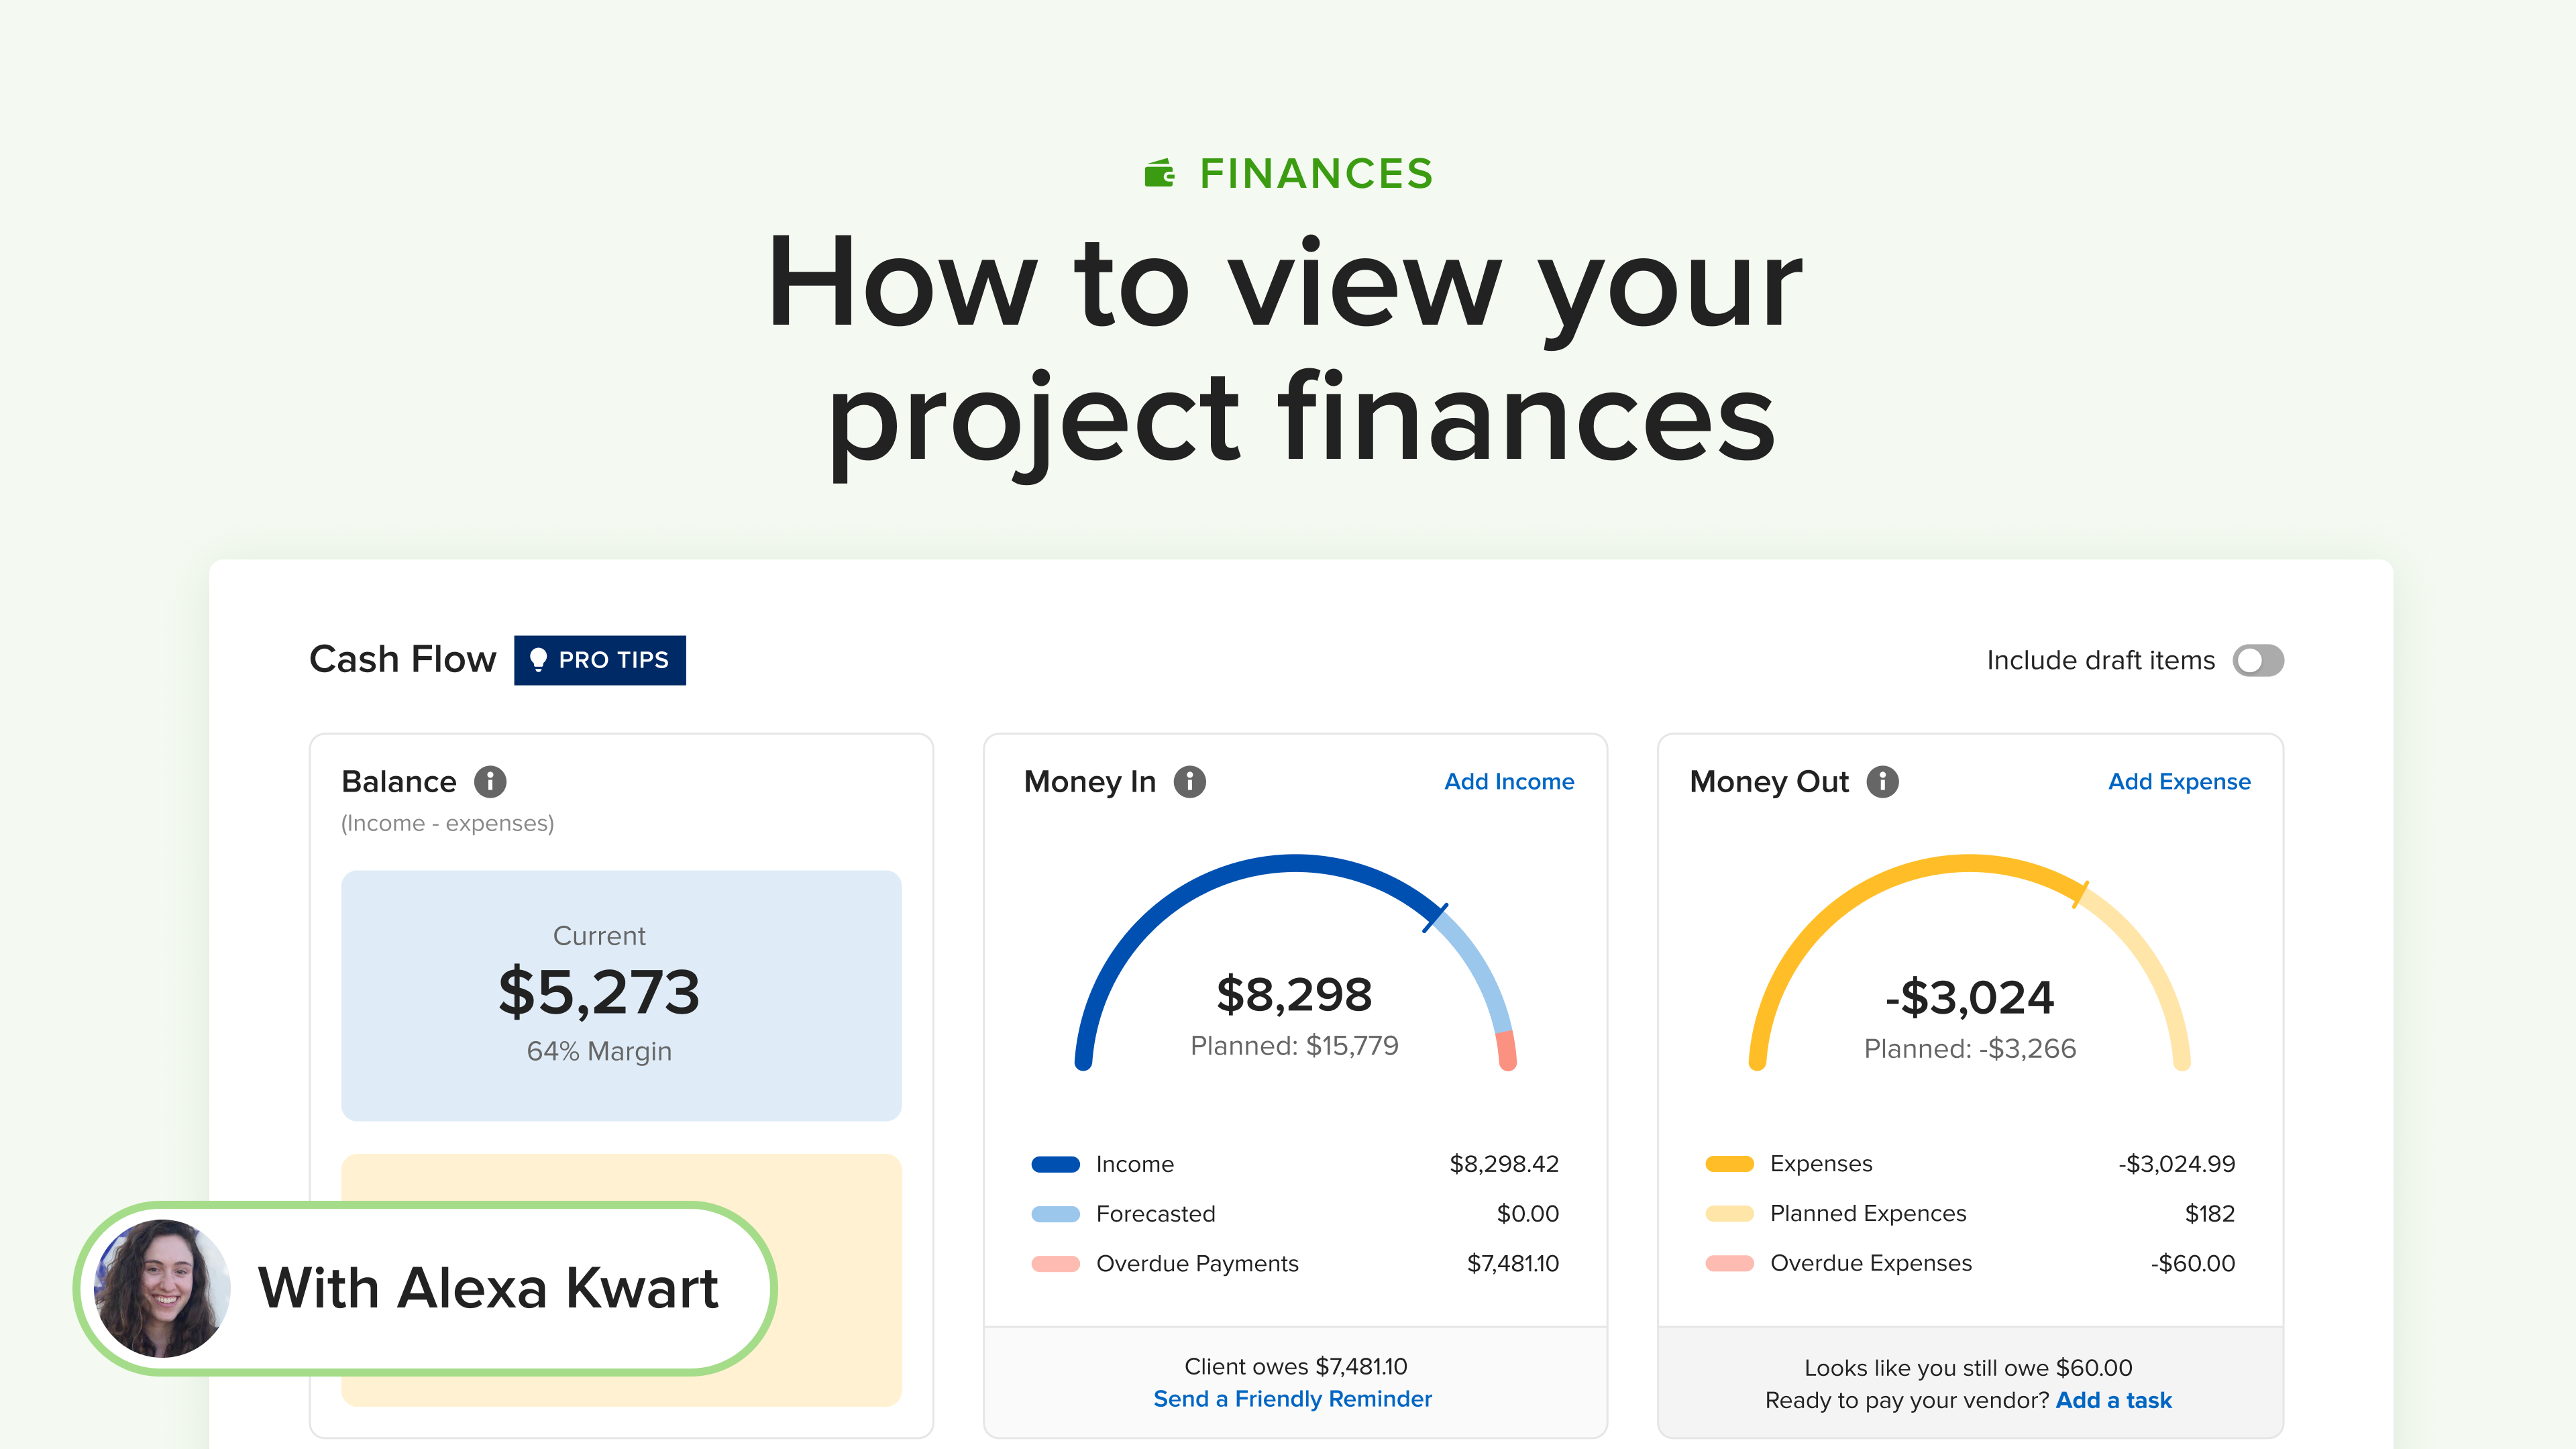Viewport: 2576px width, 1449px height.
Task: Click the Planned Expences legend swatch
Action: 1729,1214
